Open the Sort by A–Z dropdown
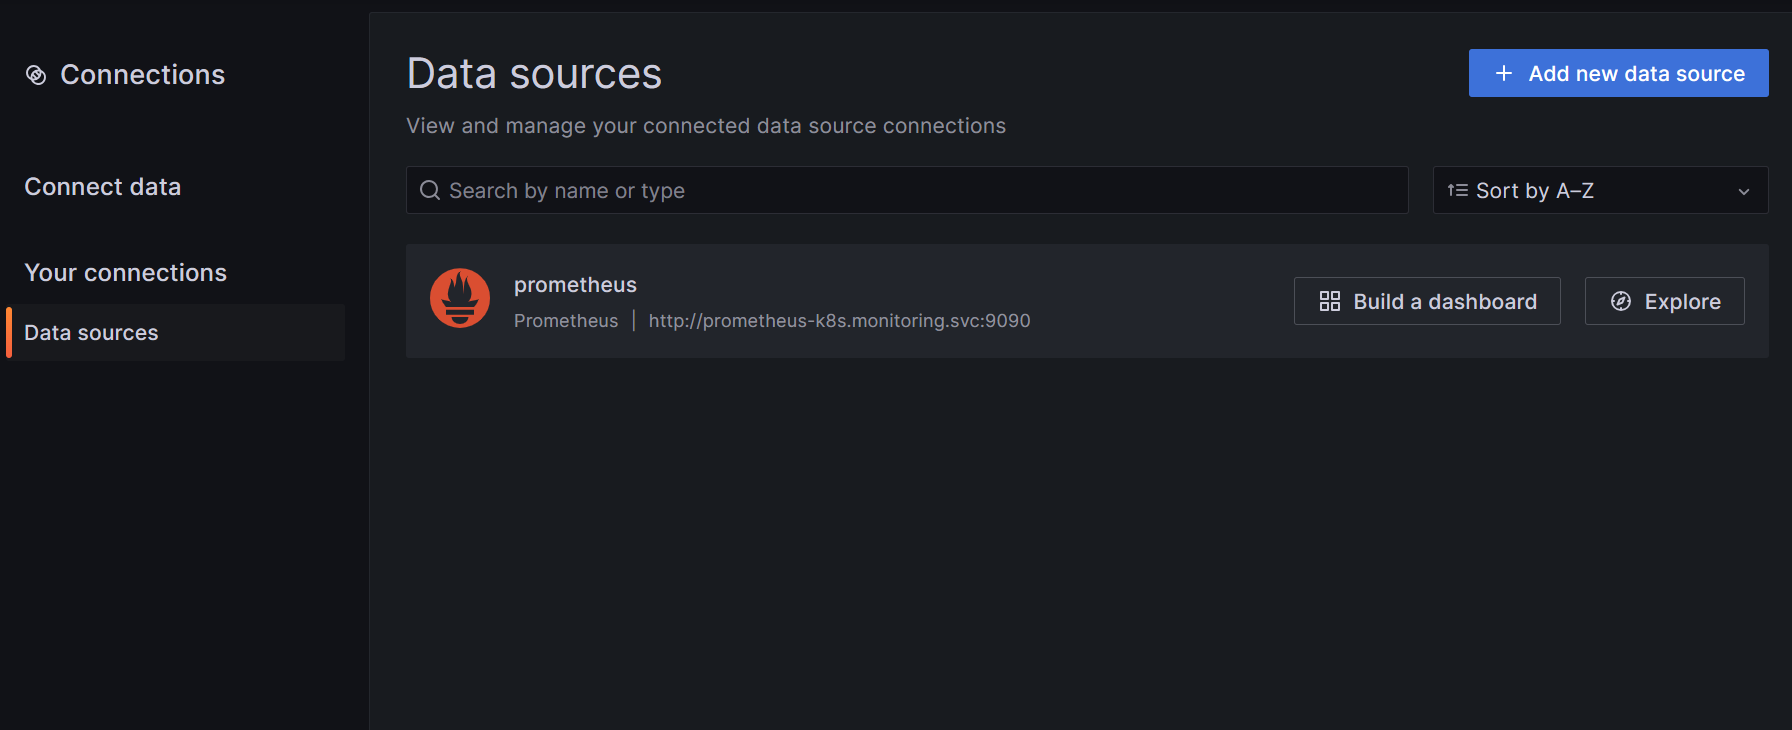This screenshot has height=730, width=1792. 1600,190
